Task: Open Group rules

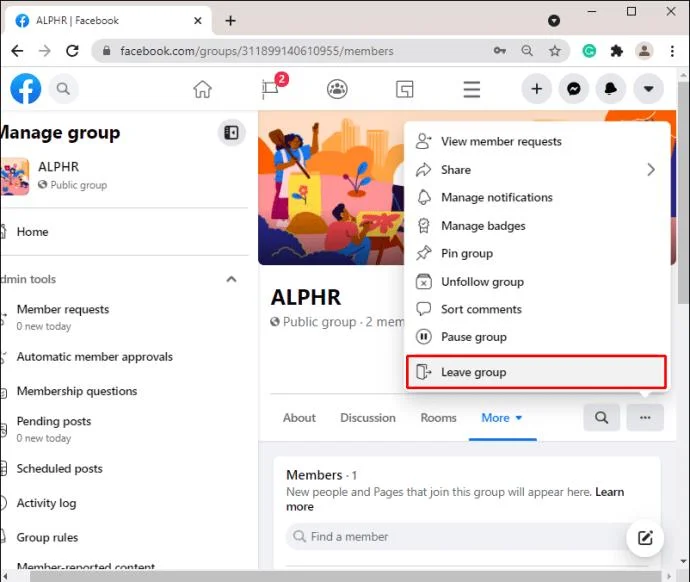Action: point(47,537)
